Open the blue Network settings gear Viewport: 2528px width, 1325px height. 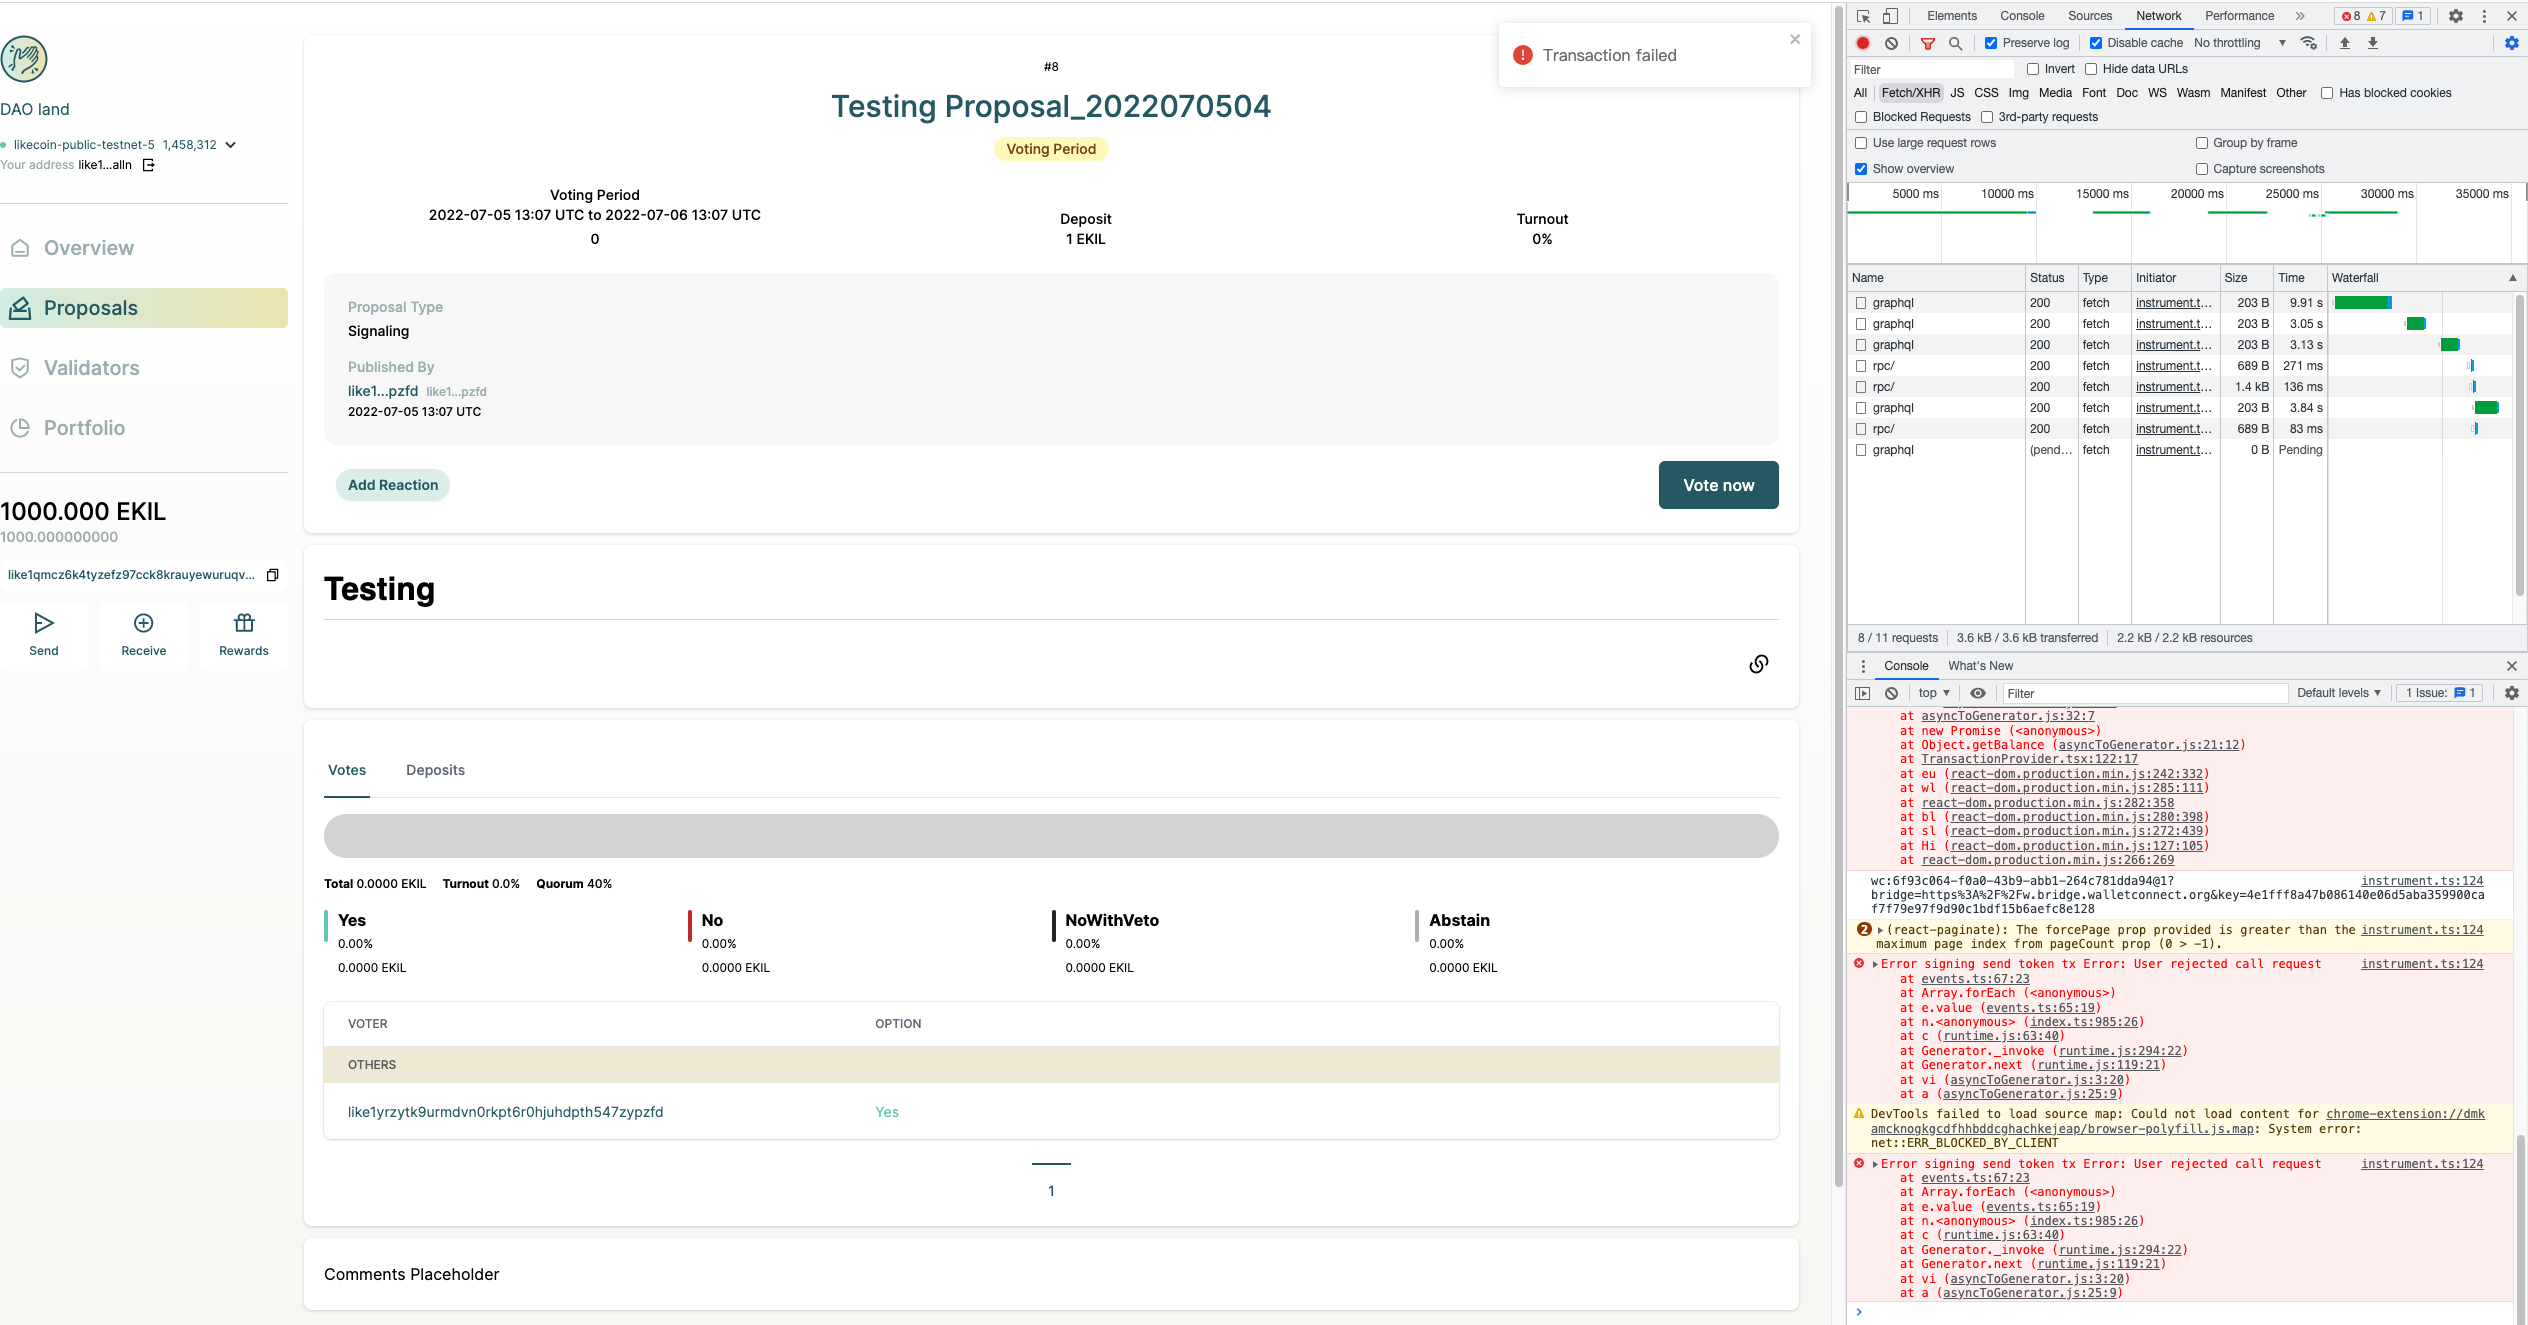(x=2512, y=43)
